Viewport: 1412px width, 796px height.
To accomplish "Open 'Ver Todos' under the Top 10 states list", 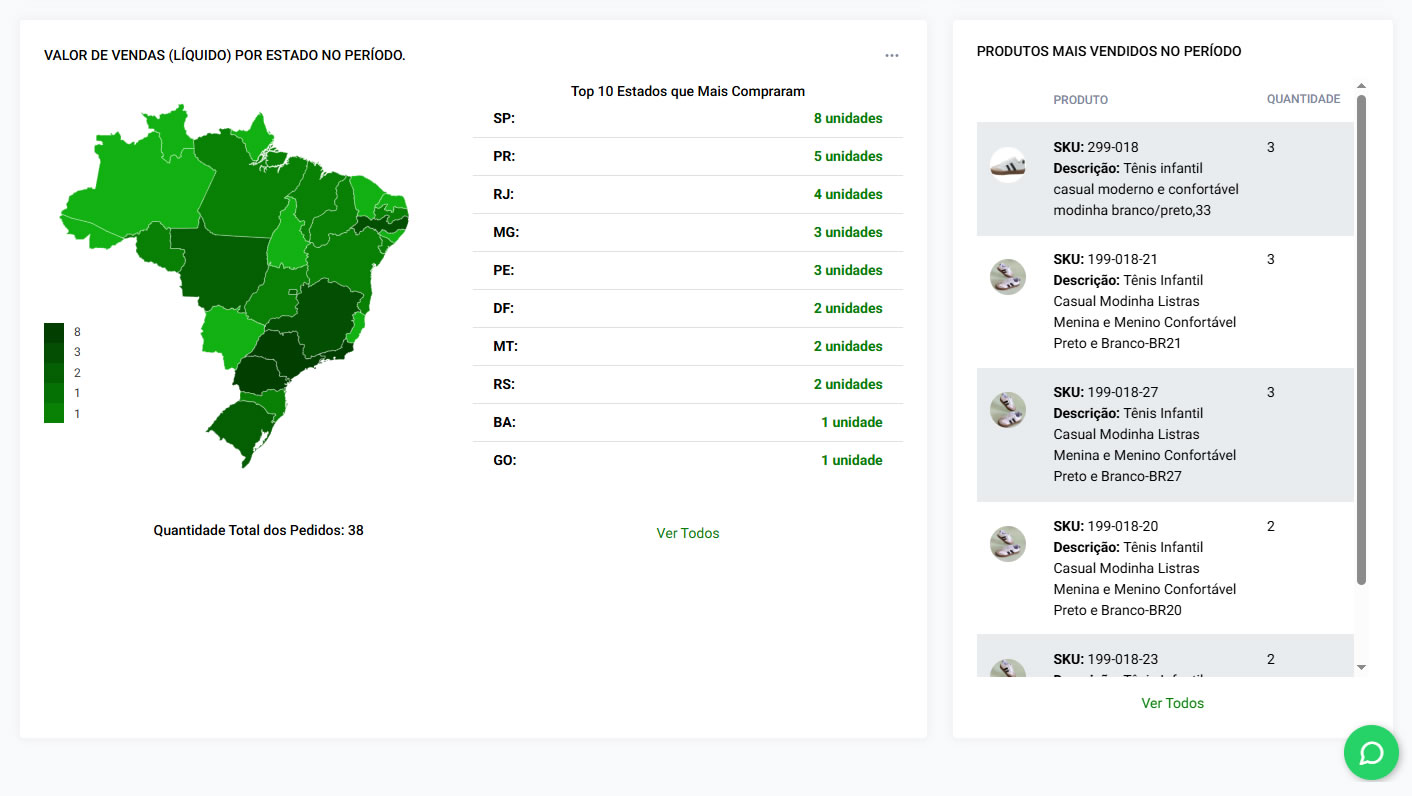I will point(687,533).
